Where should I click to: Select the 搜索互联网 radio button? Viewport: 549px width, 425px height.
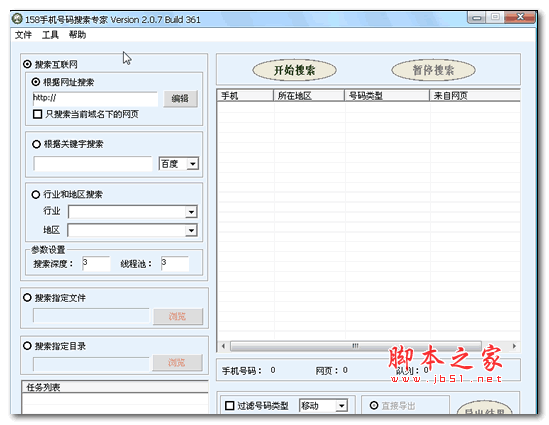coord(27,64)
